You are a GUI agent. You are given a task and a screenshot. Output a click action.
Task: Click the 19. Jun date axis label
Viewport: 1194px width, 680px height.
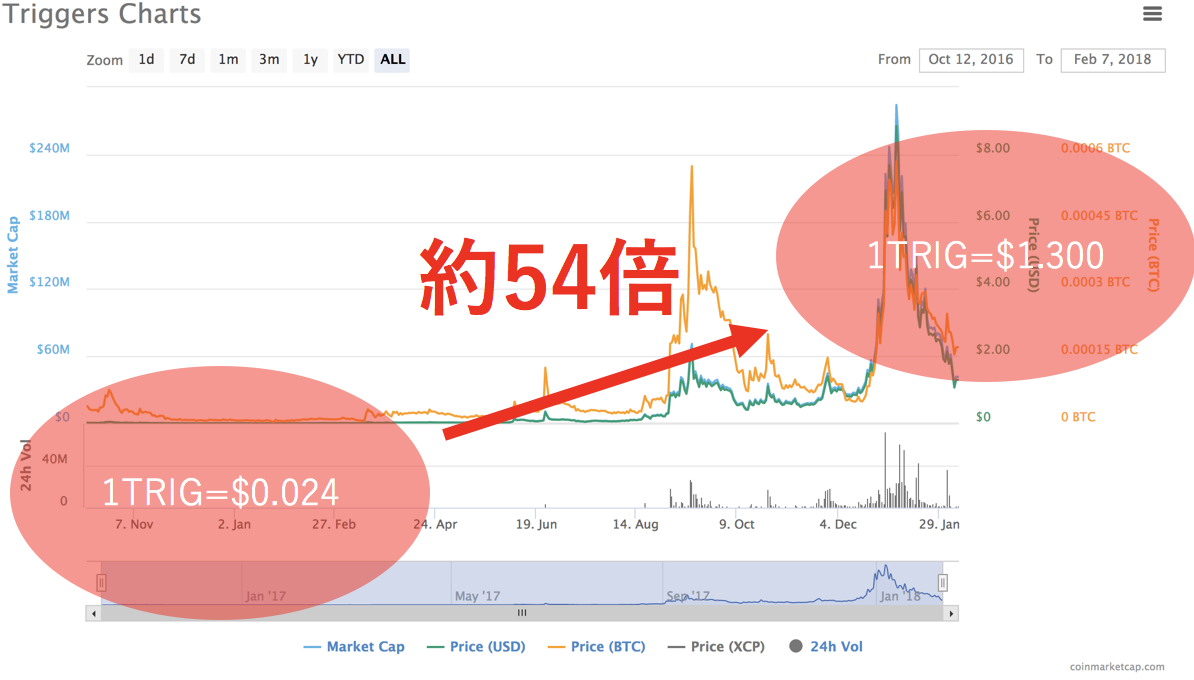pos(536,524)
